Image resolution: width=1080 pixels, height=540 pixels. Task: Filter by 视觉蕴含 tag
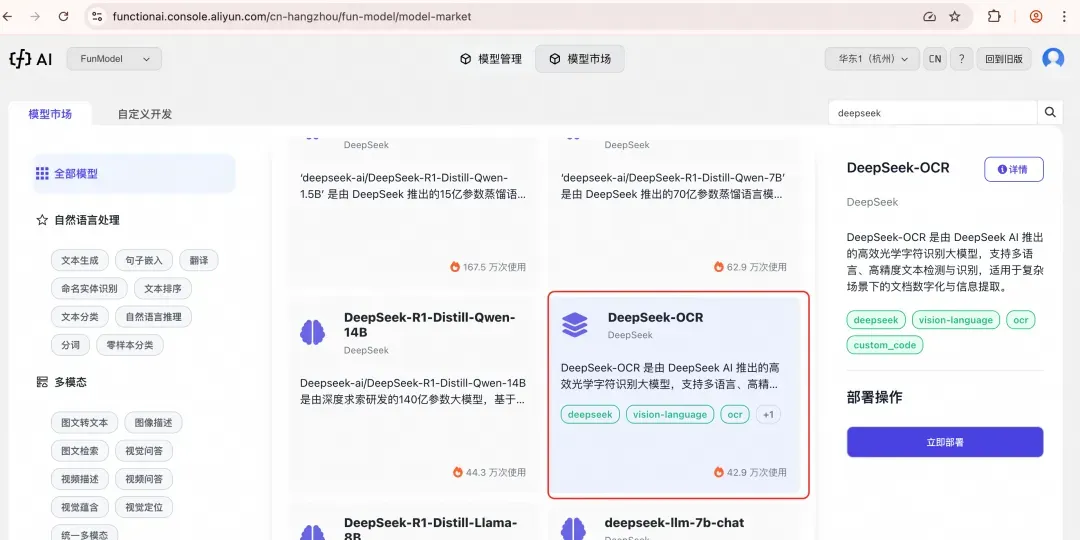(80, 508)
